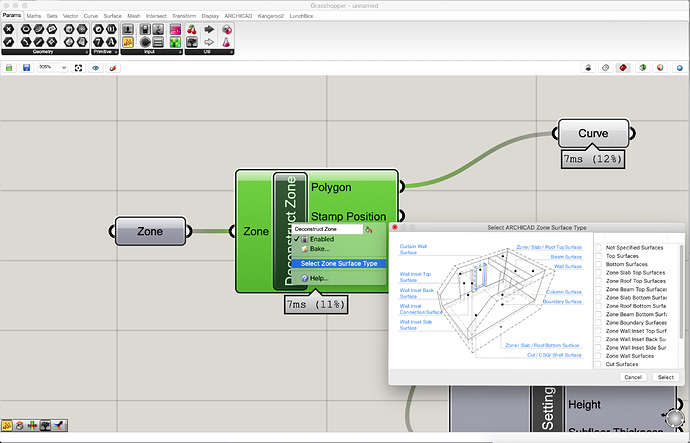Screen dimensions: 690x443
Task: Click the green pixel icon in Input panel
Action: tap(175, 42)
